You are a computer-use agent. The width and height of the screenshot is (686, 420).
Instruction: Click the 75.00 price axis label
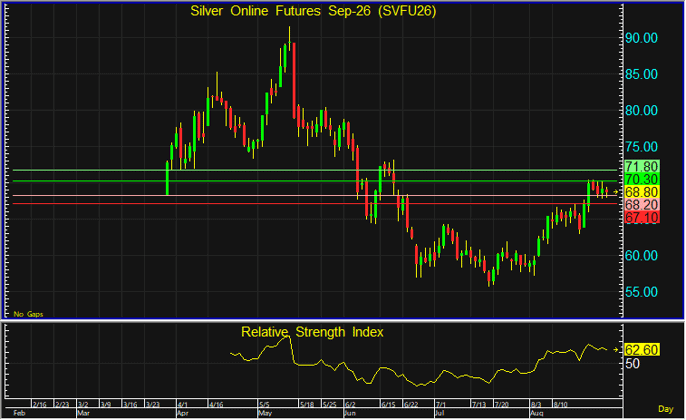click(641, 147)
